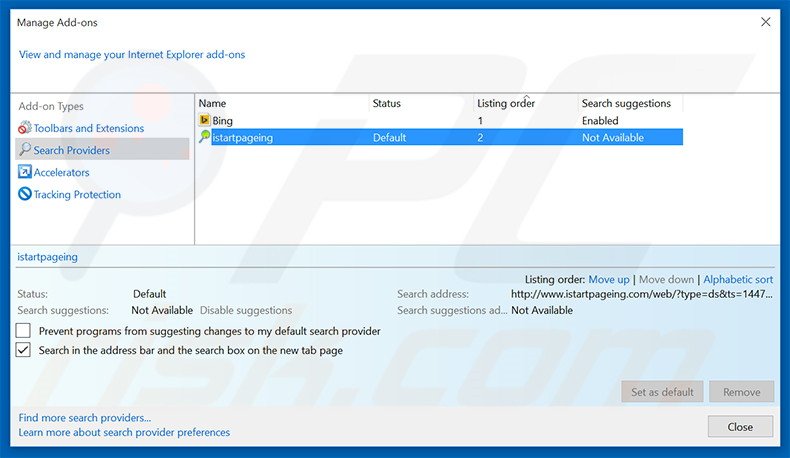Click Disable suggestions link
The height and width of the screenshot is (458, 790).
[246, 310]
